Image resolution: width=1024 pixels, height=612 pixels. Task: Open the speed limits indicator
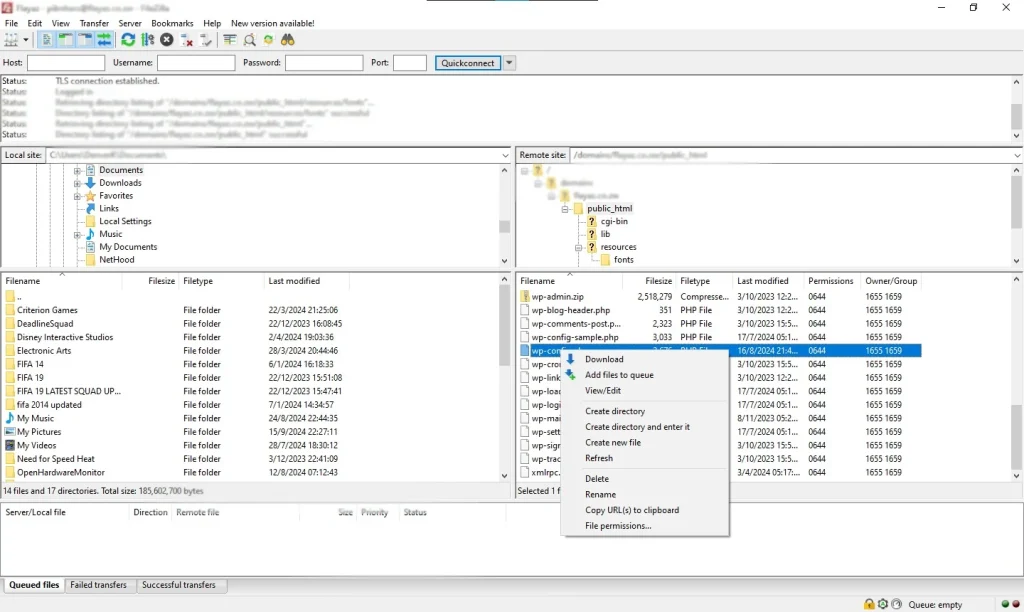[x=895, y=603]
